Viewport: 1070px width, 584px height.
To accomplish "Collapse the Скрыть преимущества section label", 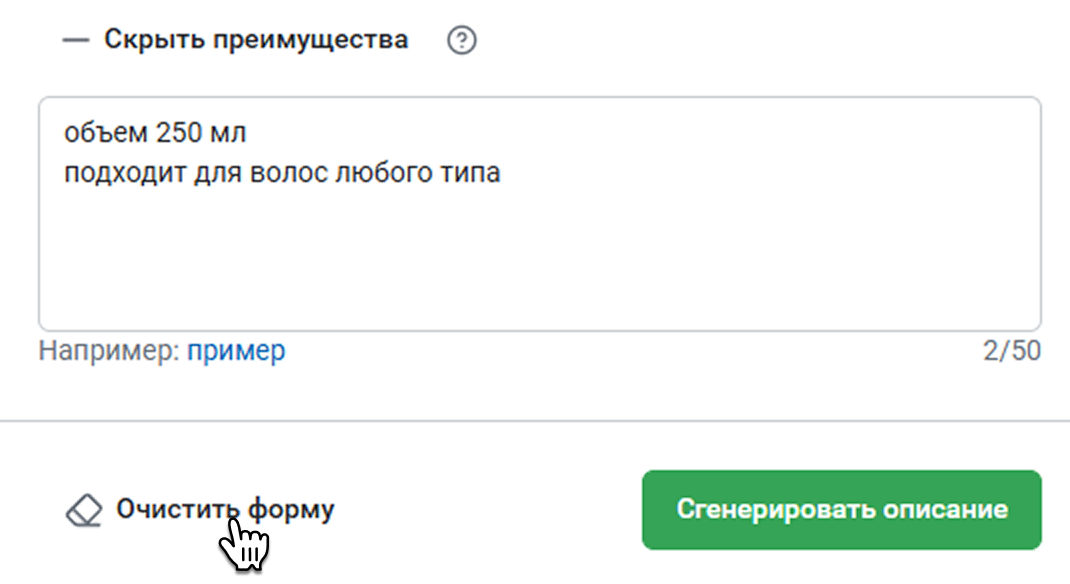I will (x=256, y=40).
